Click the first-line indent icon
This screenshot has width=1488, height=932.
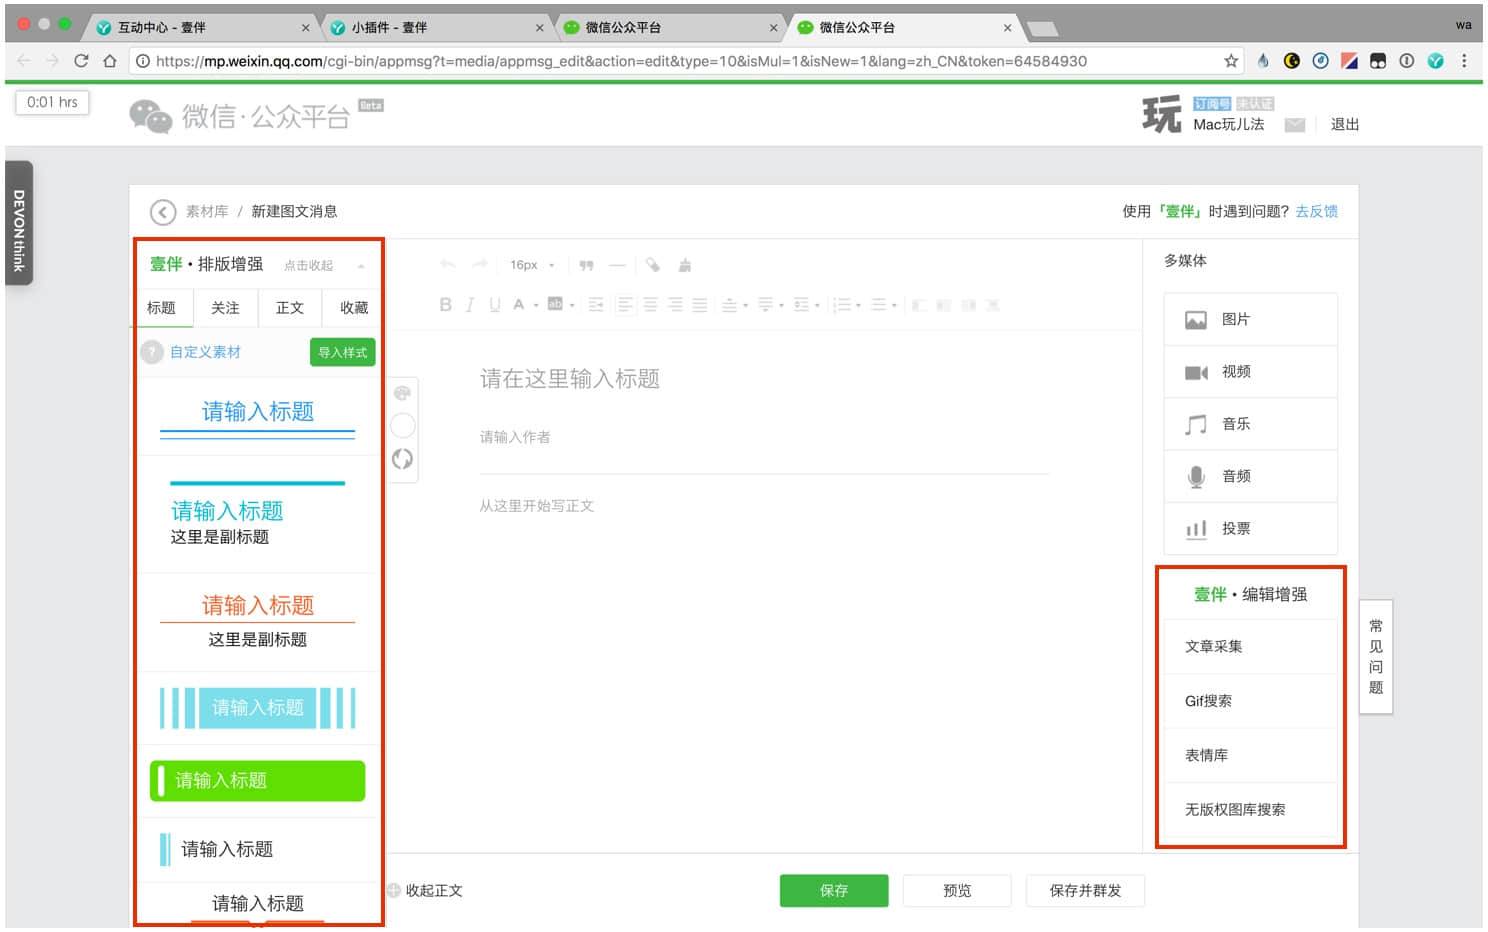[596, 305]
